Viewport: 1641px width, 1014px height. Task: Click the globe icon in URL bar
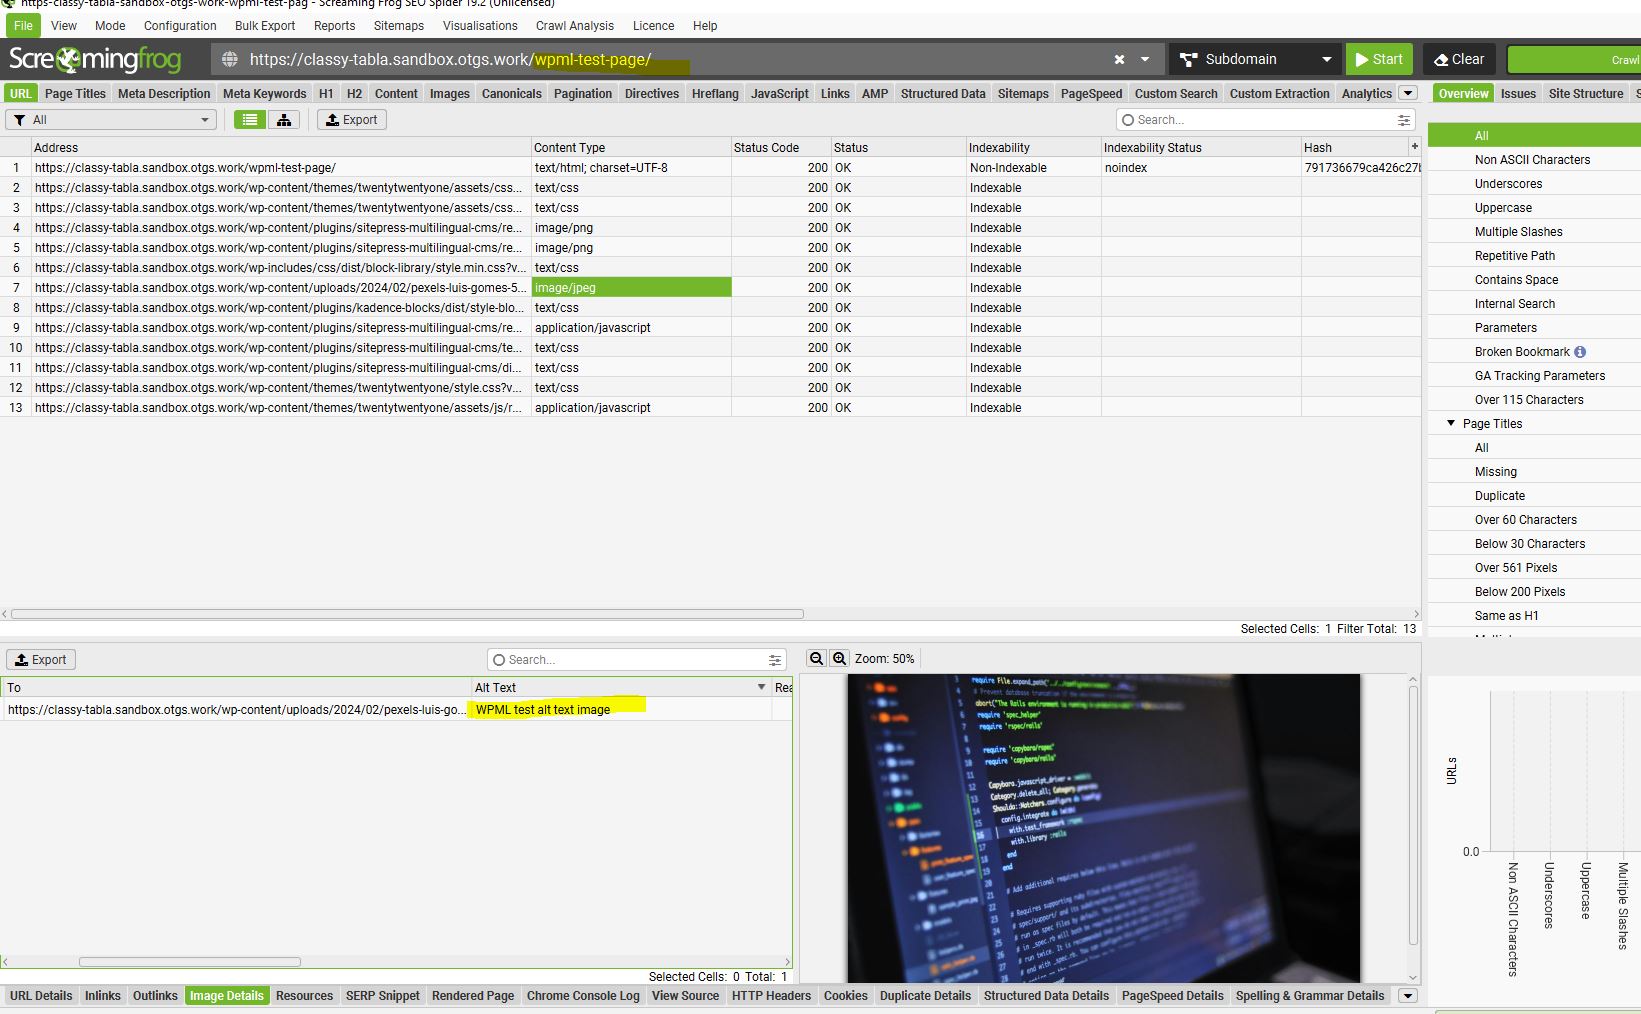230,60
